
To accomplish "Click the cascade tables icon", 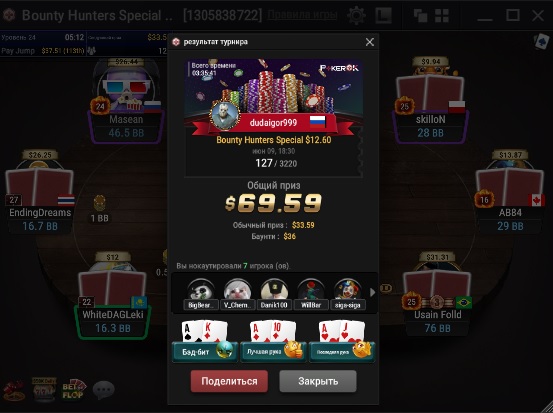I will [x=420, y=16].
